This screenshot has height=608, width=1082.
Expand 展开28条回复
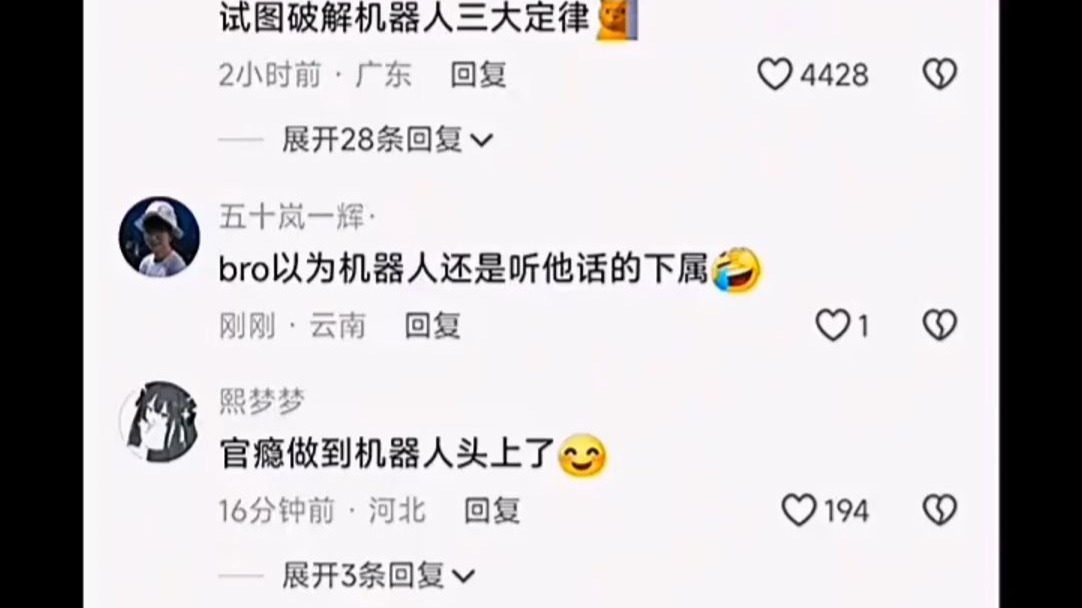(x=388, y=140)
